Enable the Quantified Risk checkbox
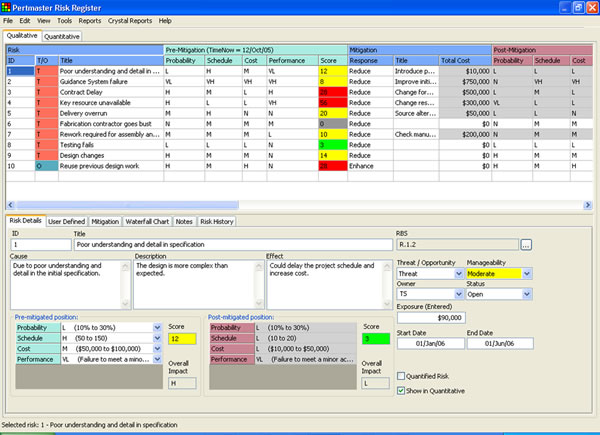Image resolution: width=600 pixels, height=435 pixels. (401, 376)
